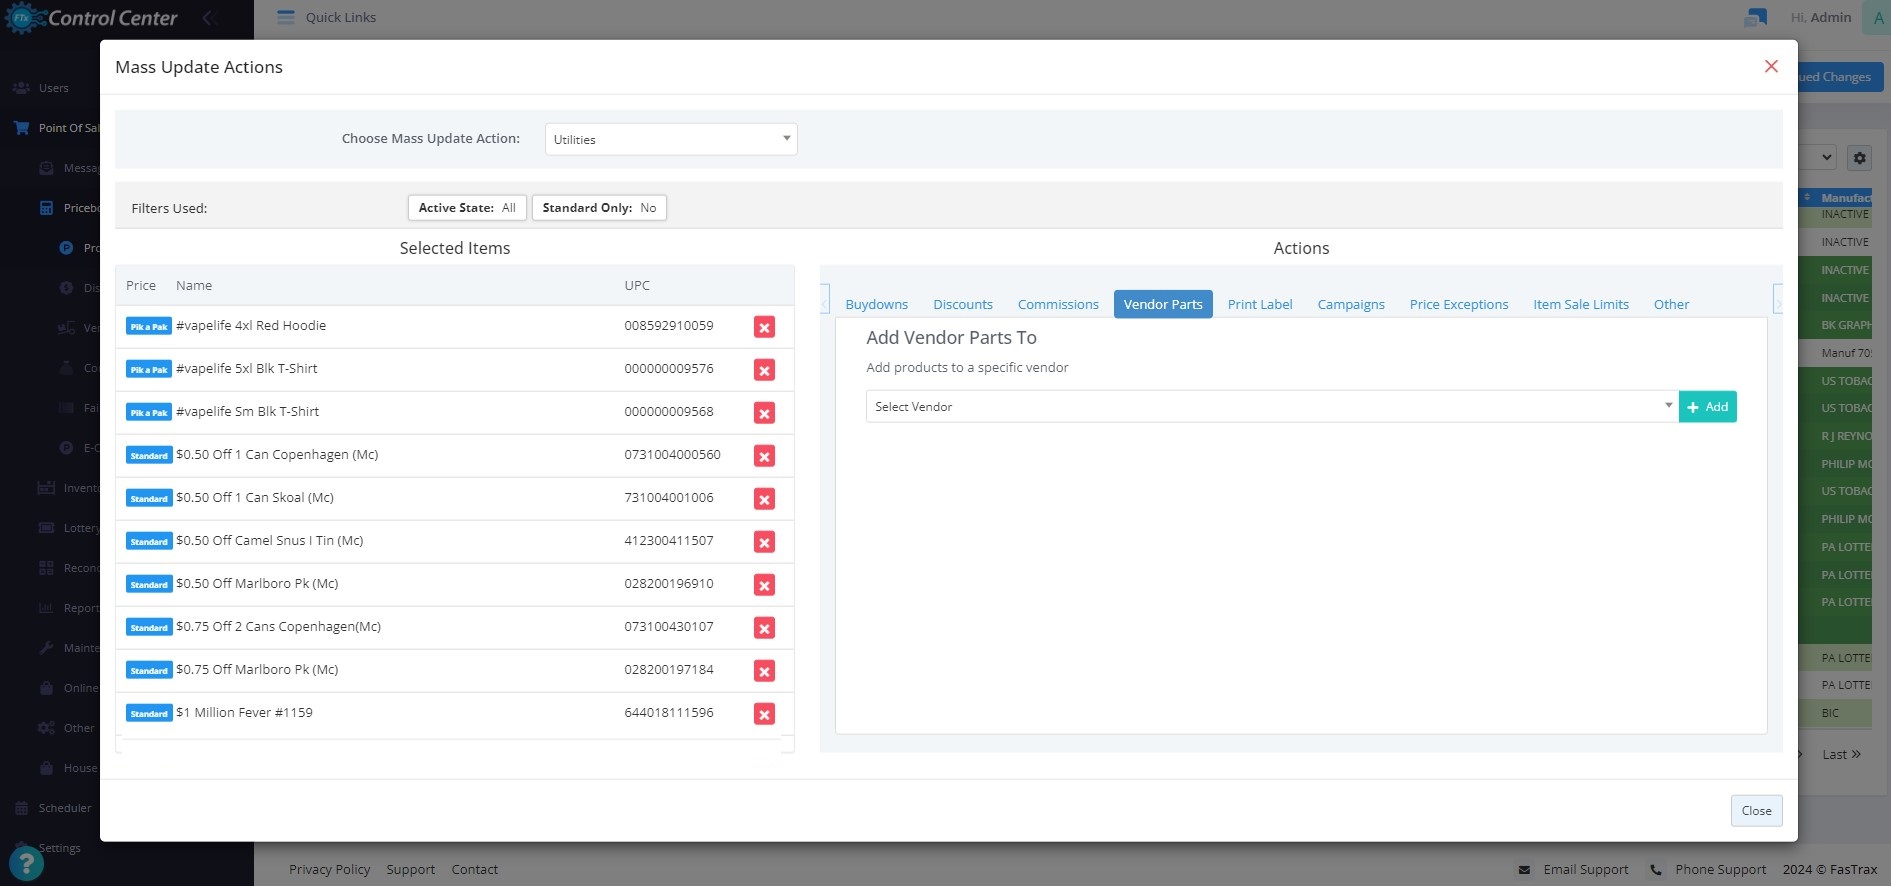Screen dimensions: 1891x886
Task: Click Phone Support in footer
Action: pyautogui.click(x=1707, y=869)
